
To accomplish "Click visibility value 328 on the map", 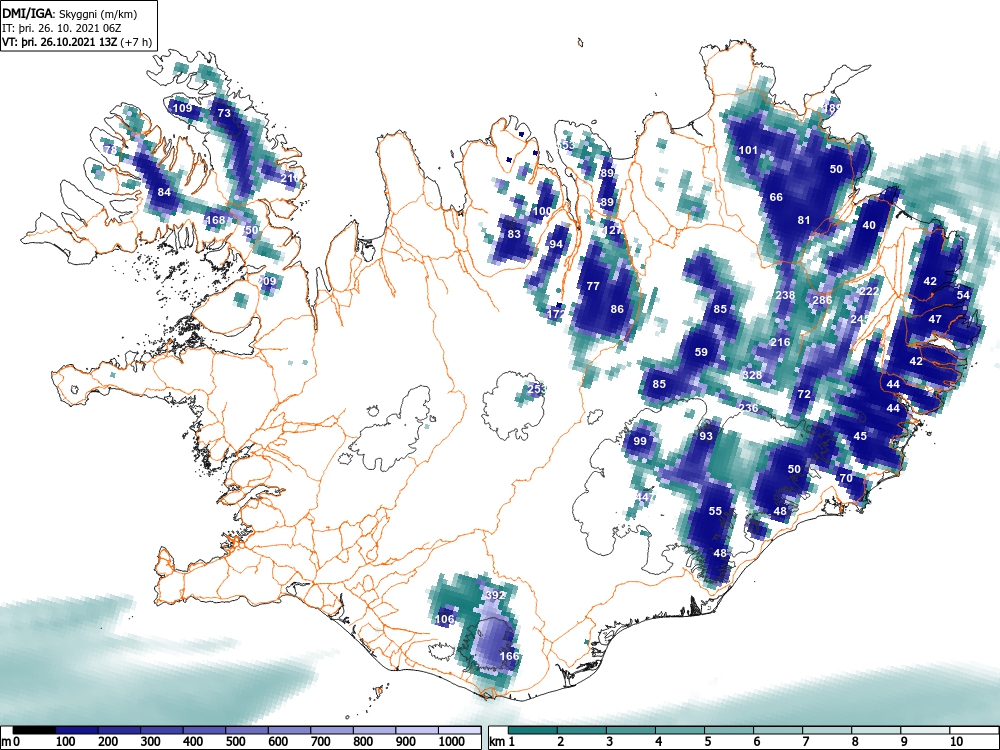I will click(x=753, y=375).
